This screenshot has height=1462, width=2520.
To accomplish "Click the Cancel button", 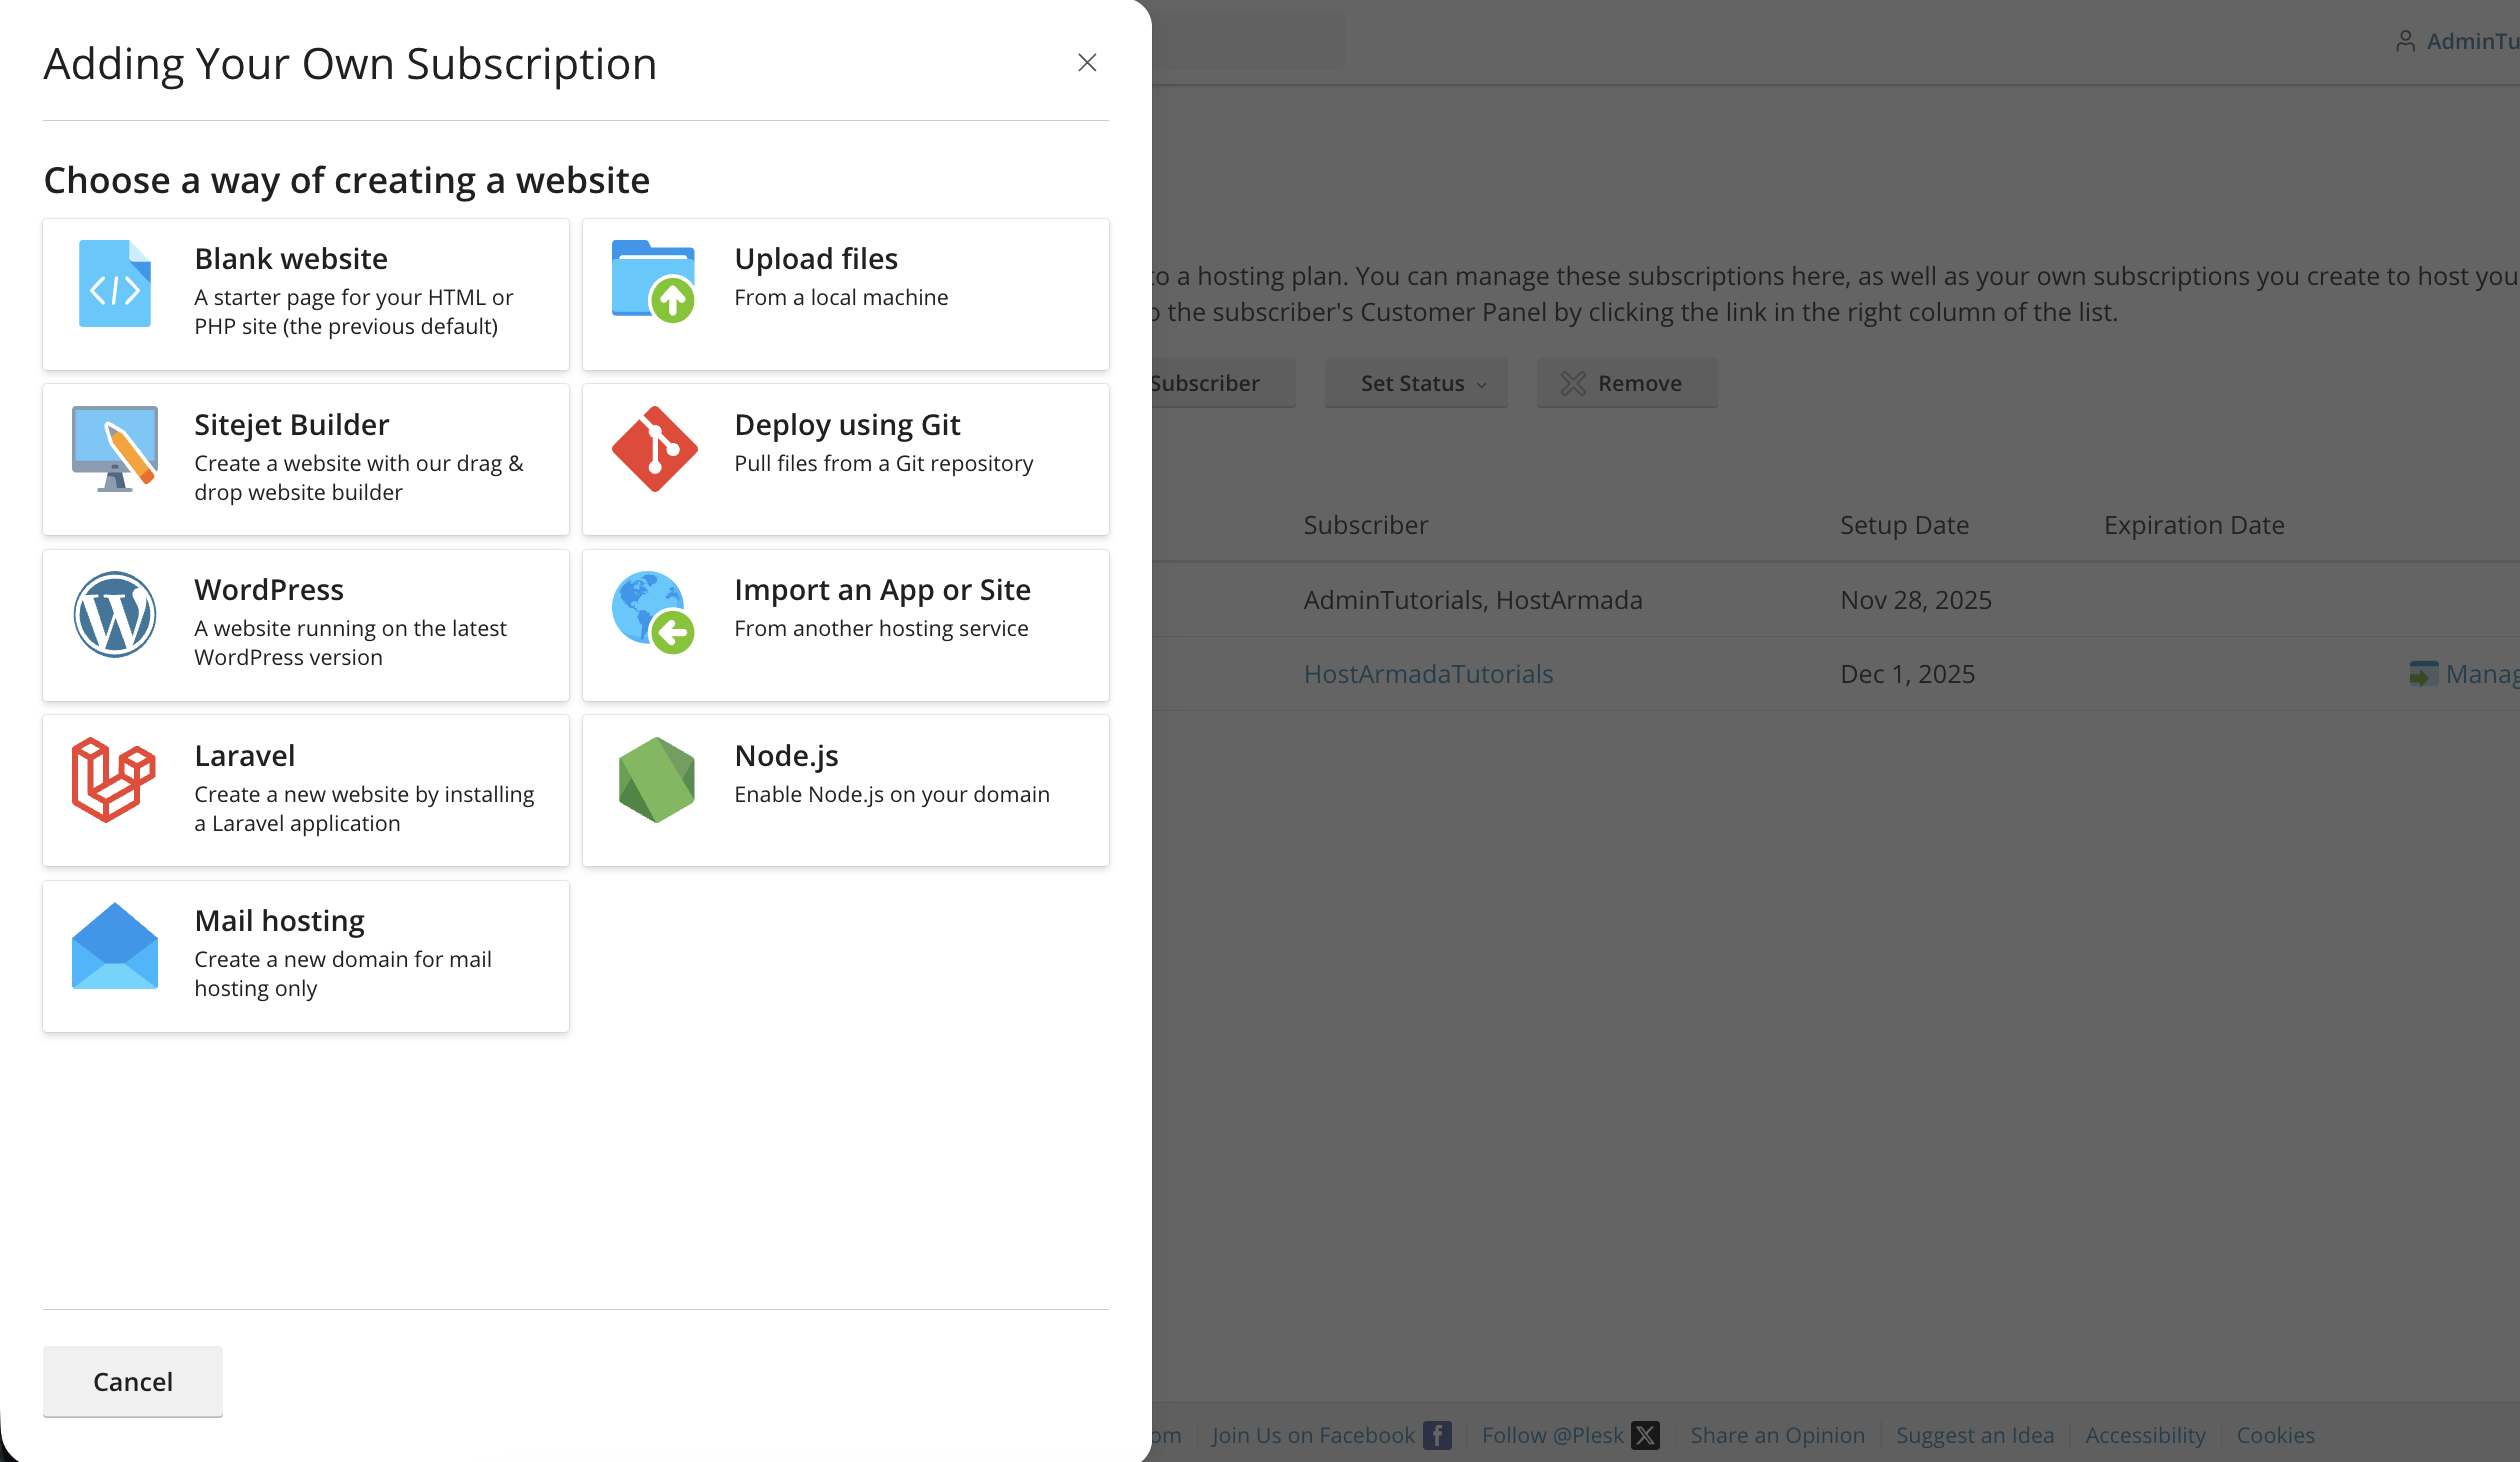I will [133, 1381].
